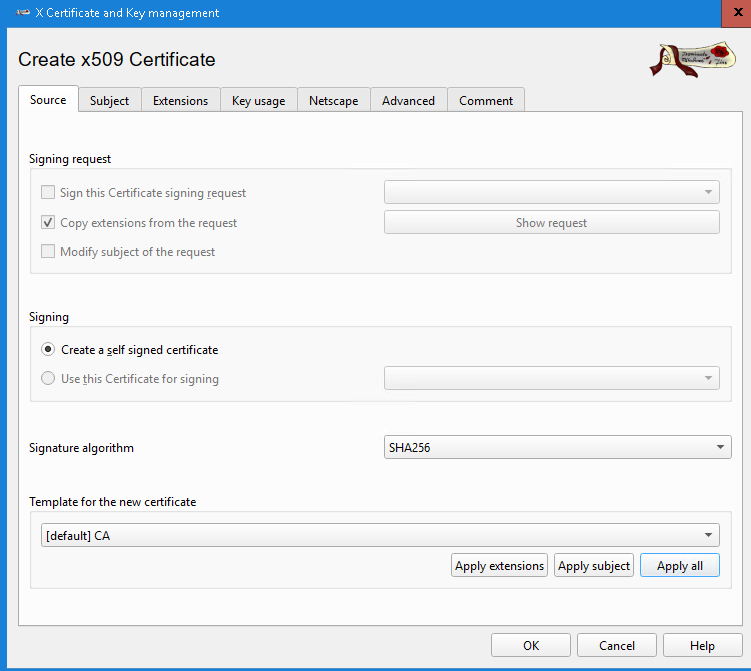The image size is (751, 671).
Task: Select Create a self signed certificate
Action: [48, 350]
